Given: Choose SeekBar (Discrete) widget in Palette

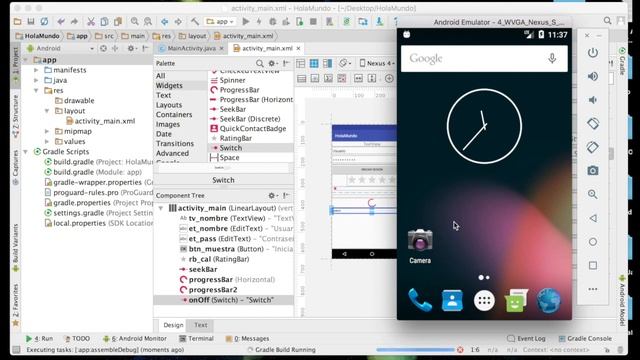Looking at the screenshot, I should [250, 119].
